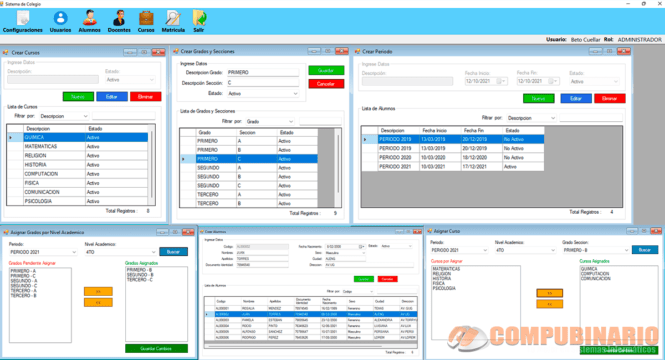
Task: Open the Configuraciones toolbar icon
Action: 22,21
